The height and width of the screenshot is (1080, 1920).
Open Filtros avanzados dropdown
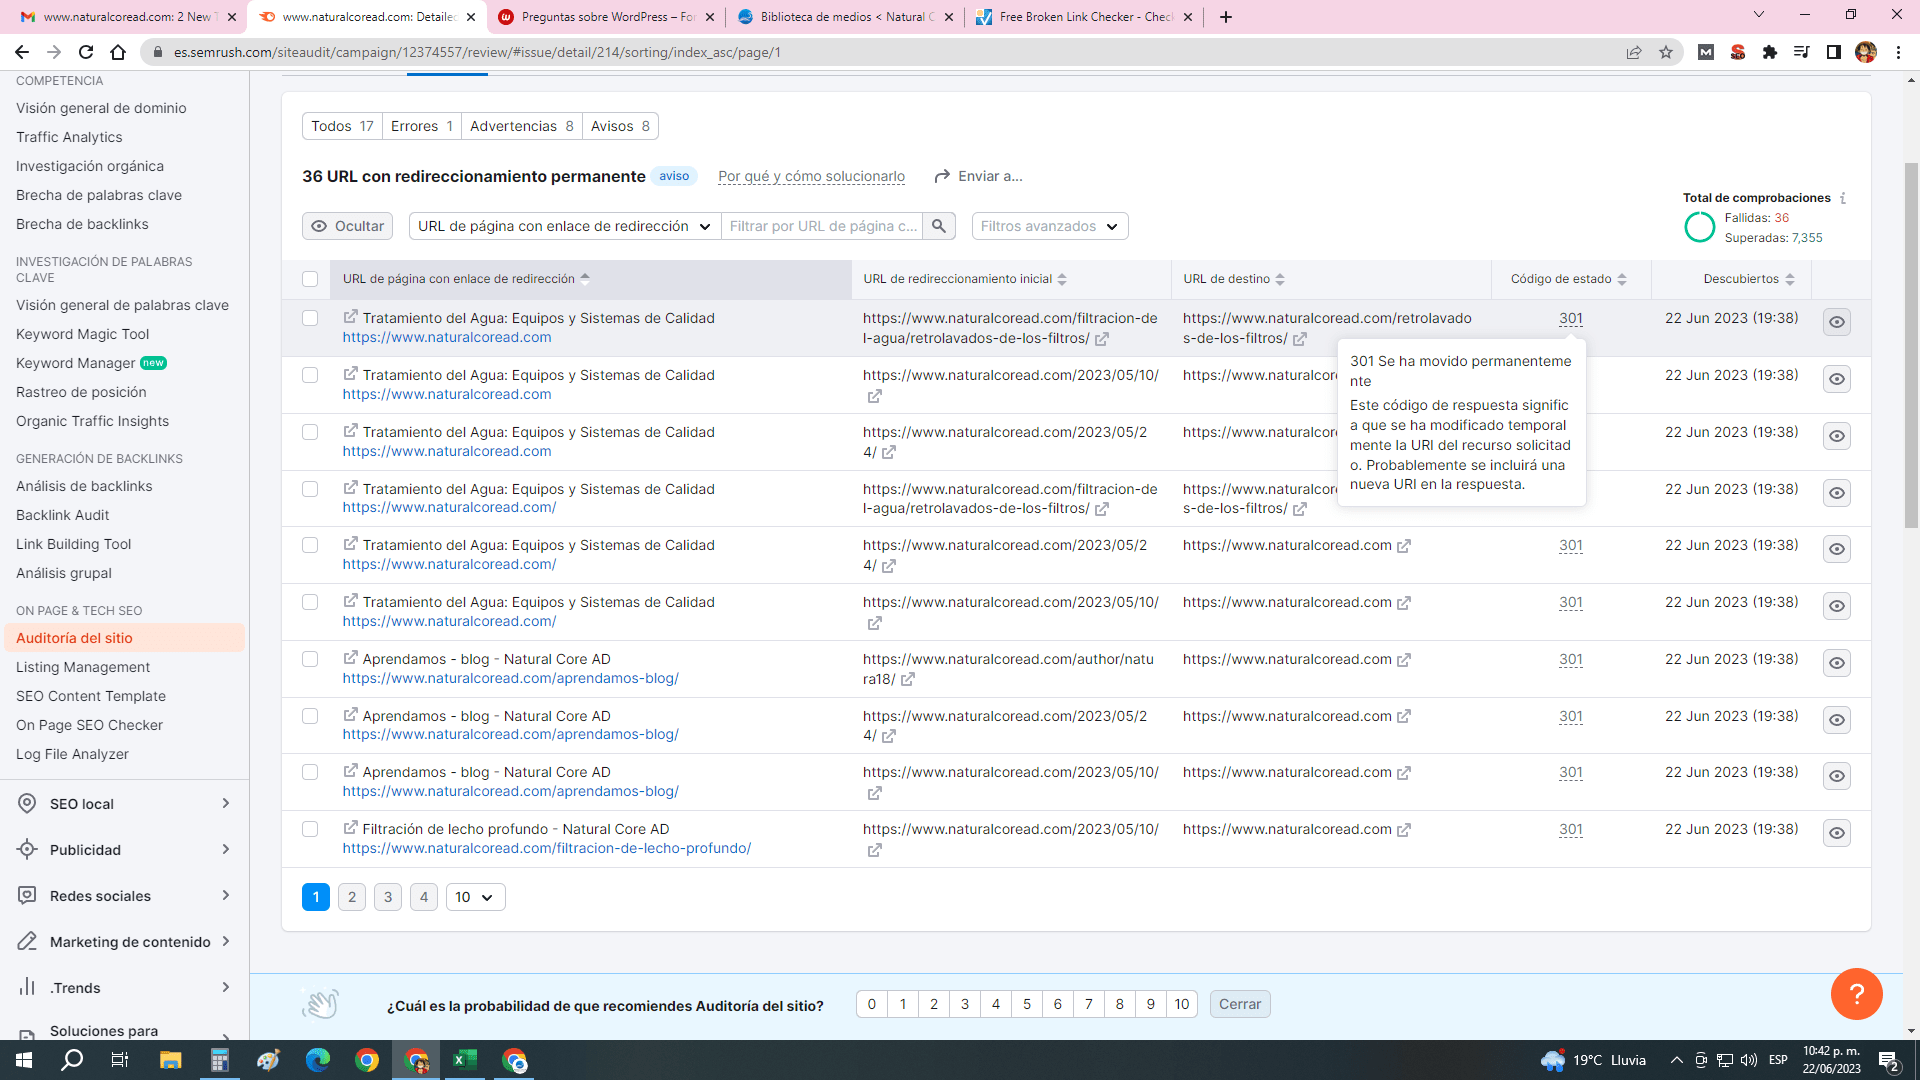(1050, 226)
